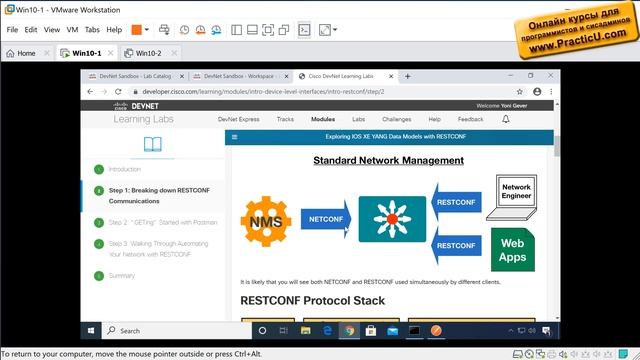The height and width of the screenshot is (360, 640).
Task: Click the notification bell icon
Action: pyautogui.click(x=506, y=119)
